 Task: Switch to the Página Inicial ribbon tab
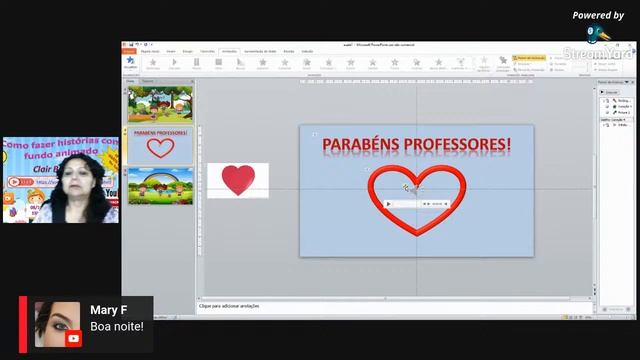coord(150,51)
